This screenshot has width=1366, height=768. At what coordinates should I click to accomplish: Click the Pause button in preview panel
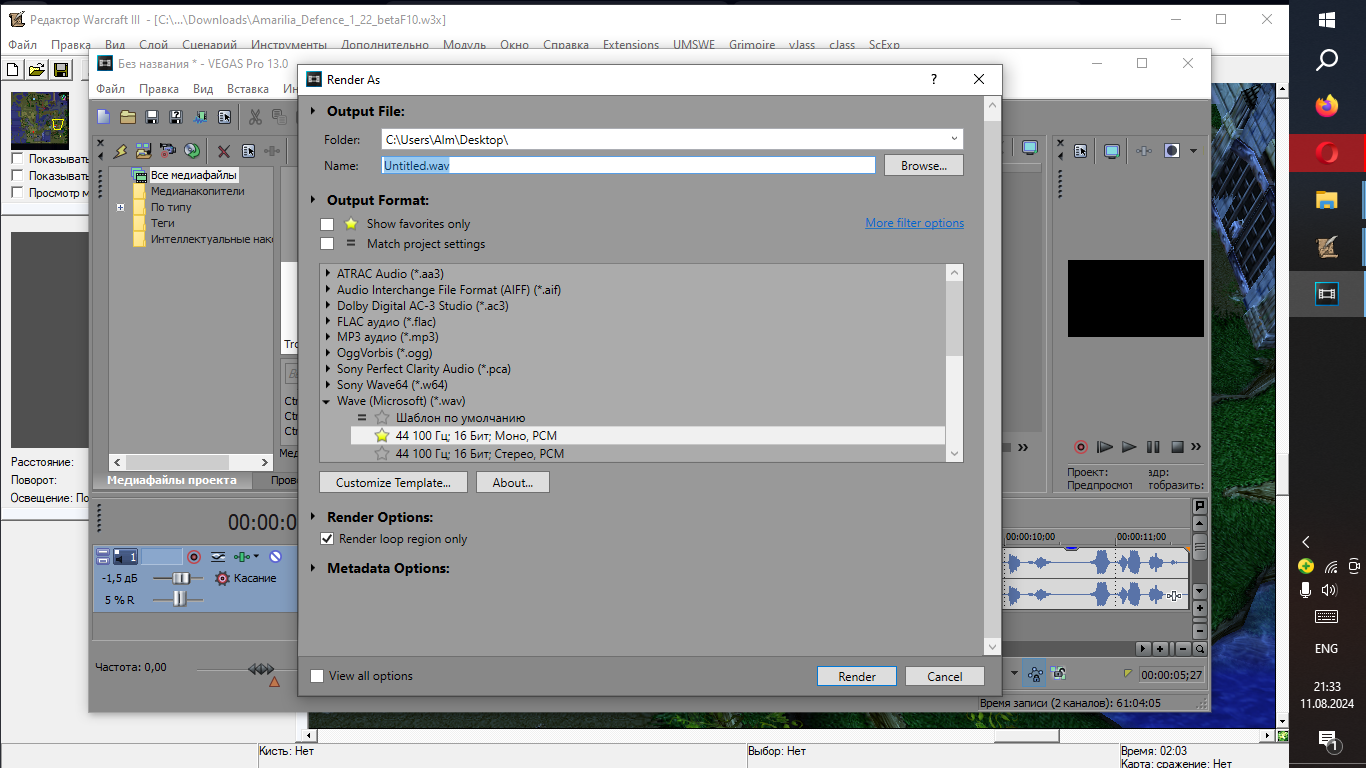point(1153,447)
